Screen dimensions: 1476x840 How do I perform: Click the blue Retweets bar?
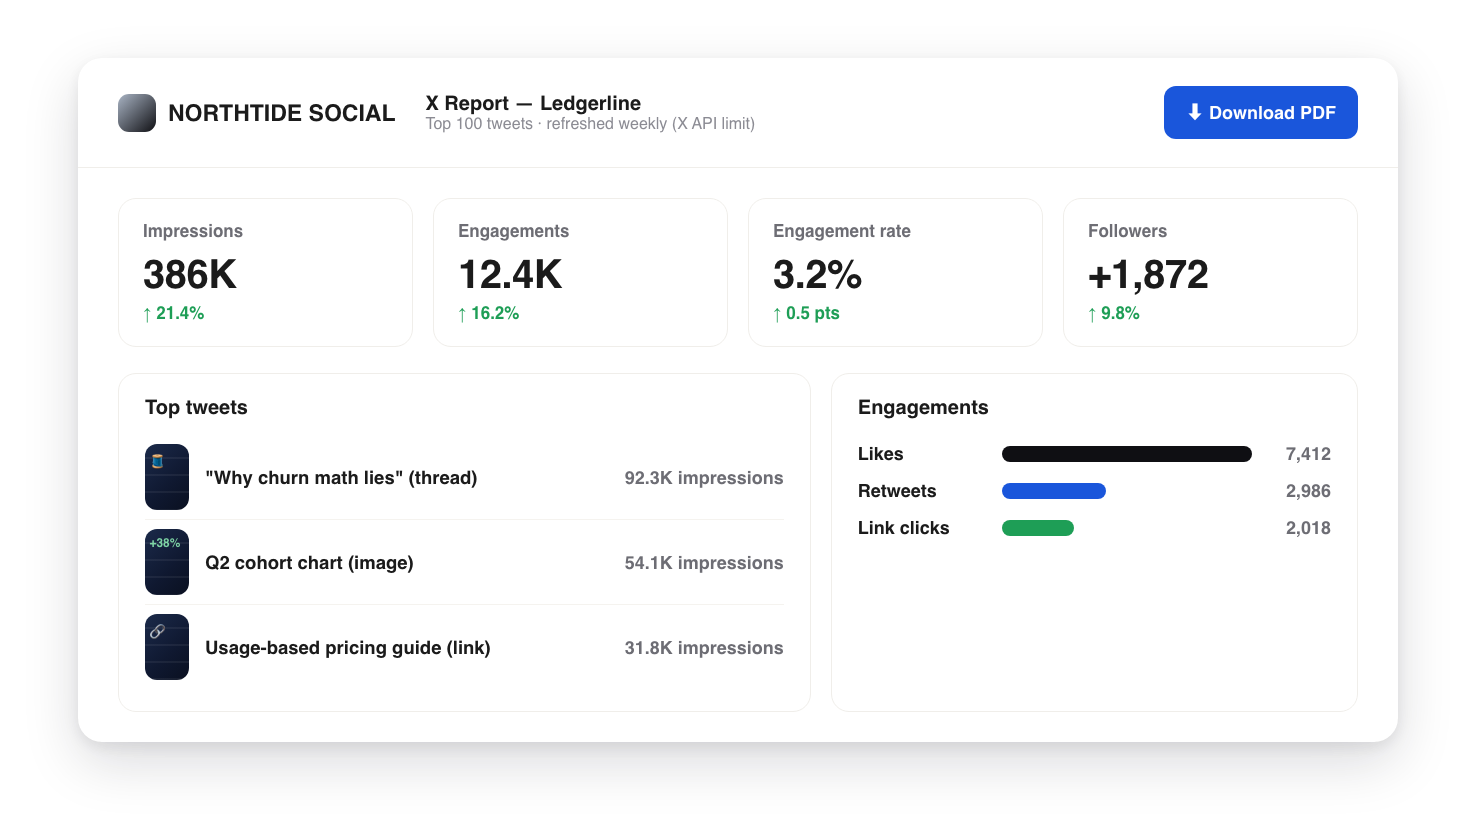point(1054,491)
